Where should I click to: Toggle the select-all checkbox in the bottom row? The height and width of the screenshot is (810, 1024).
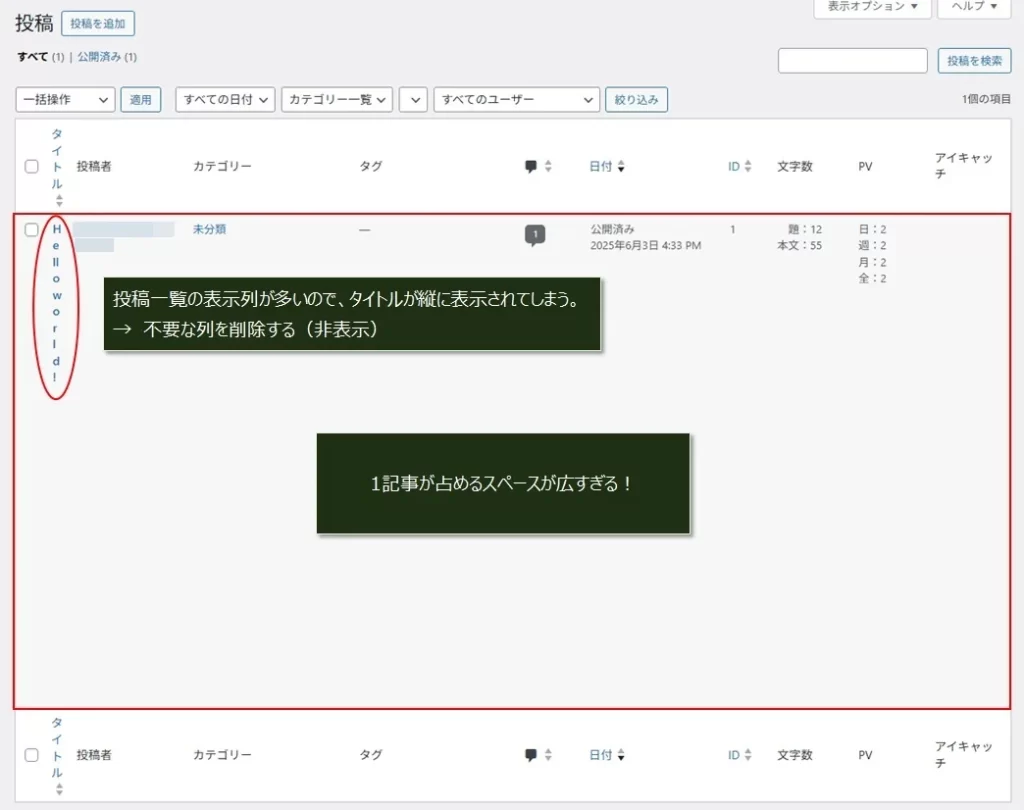click(31, 755)
